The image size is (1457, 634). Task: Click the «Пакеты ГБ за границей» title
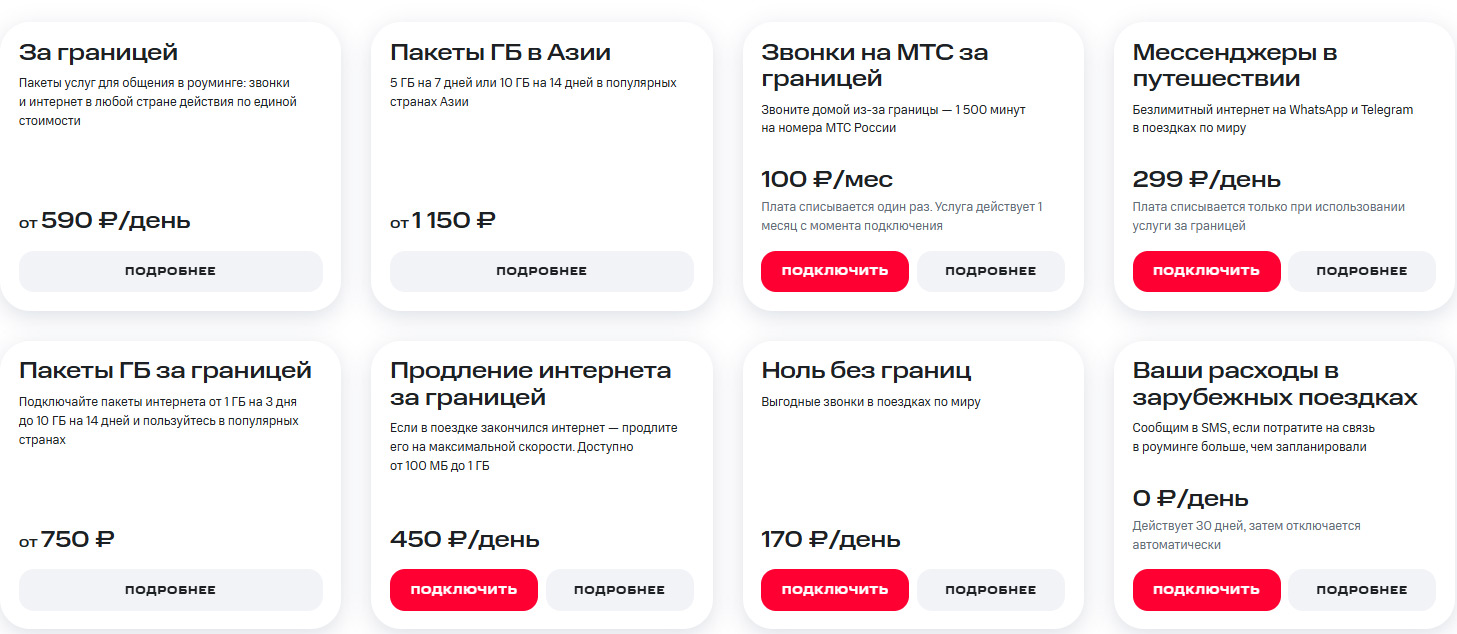click(165, 371)
